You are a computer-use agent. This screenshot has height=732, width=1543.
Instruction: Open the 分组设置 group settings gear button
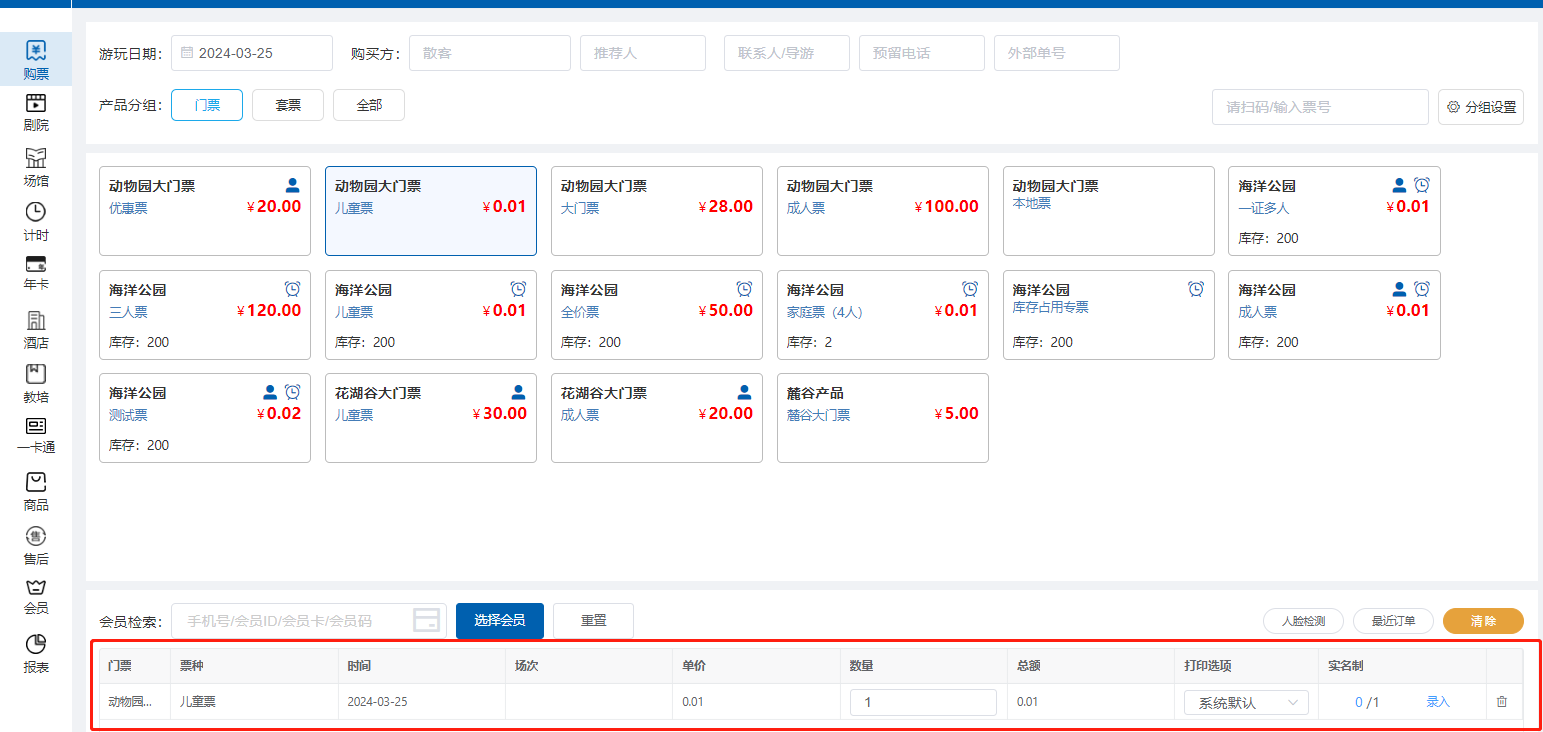point(1481,107)
